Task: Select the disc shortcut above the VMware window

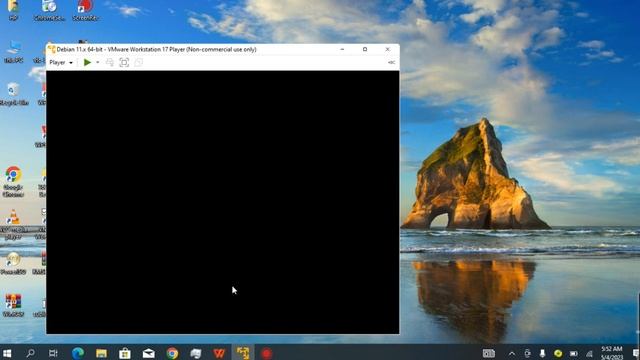Action: tap(49, 11)
